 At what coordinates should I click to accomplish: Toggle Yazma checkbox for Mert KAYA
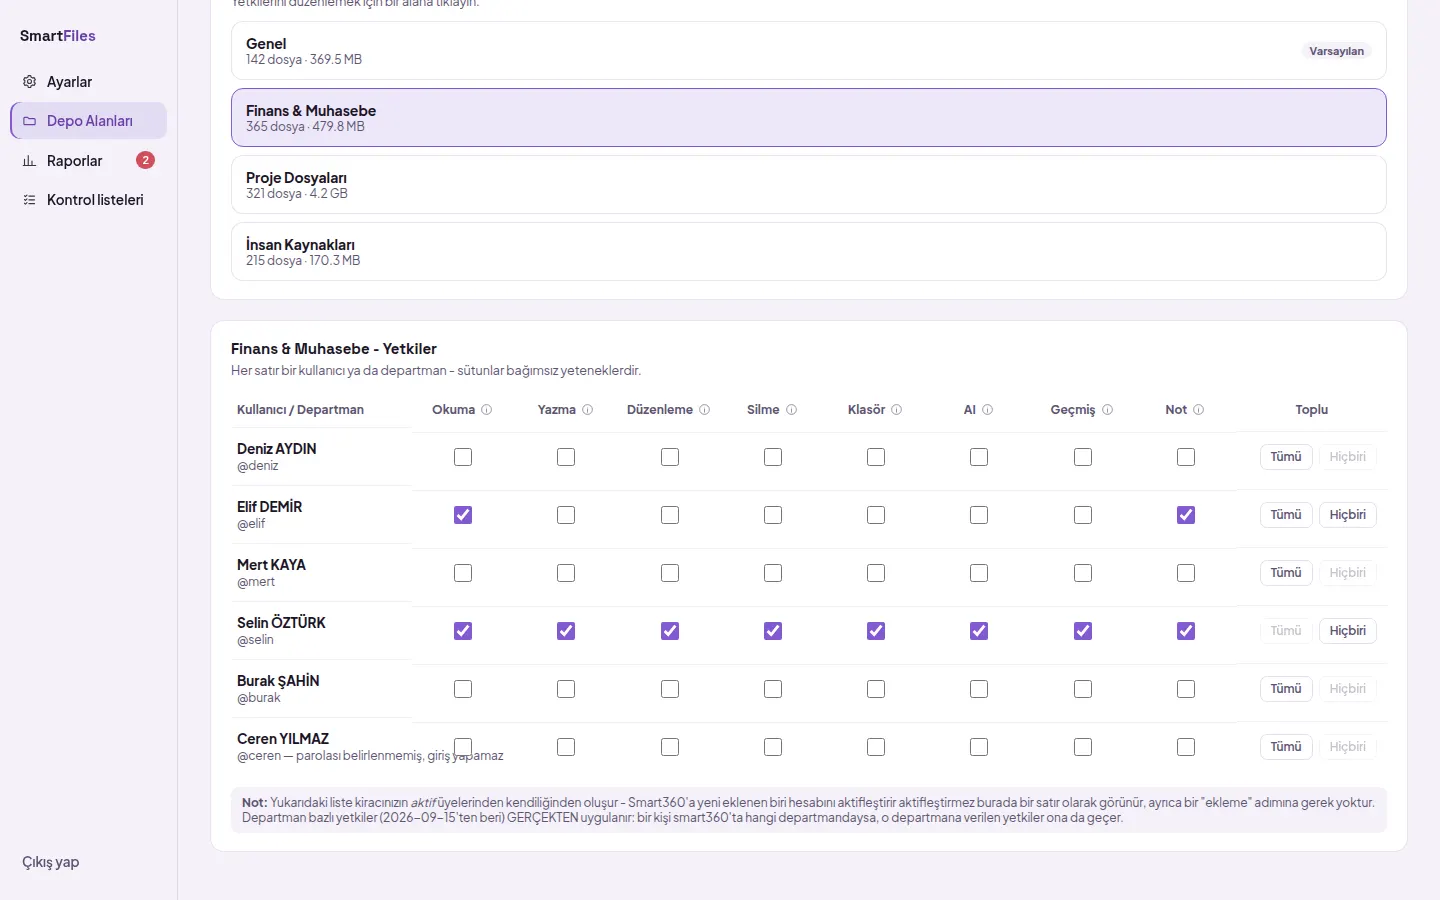566,573
